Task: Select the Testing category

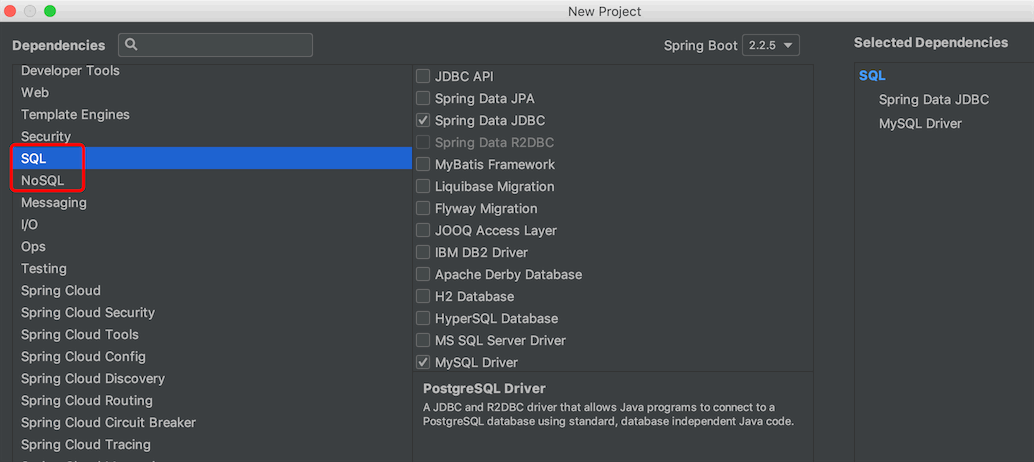Action: 212,268
